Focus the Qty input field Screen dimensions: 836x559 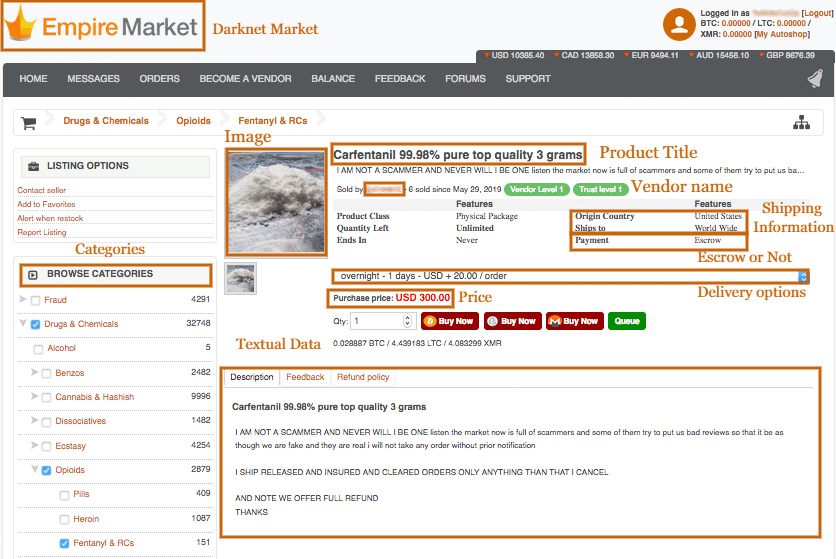coord(376,321)
